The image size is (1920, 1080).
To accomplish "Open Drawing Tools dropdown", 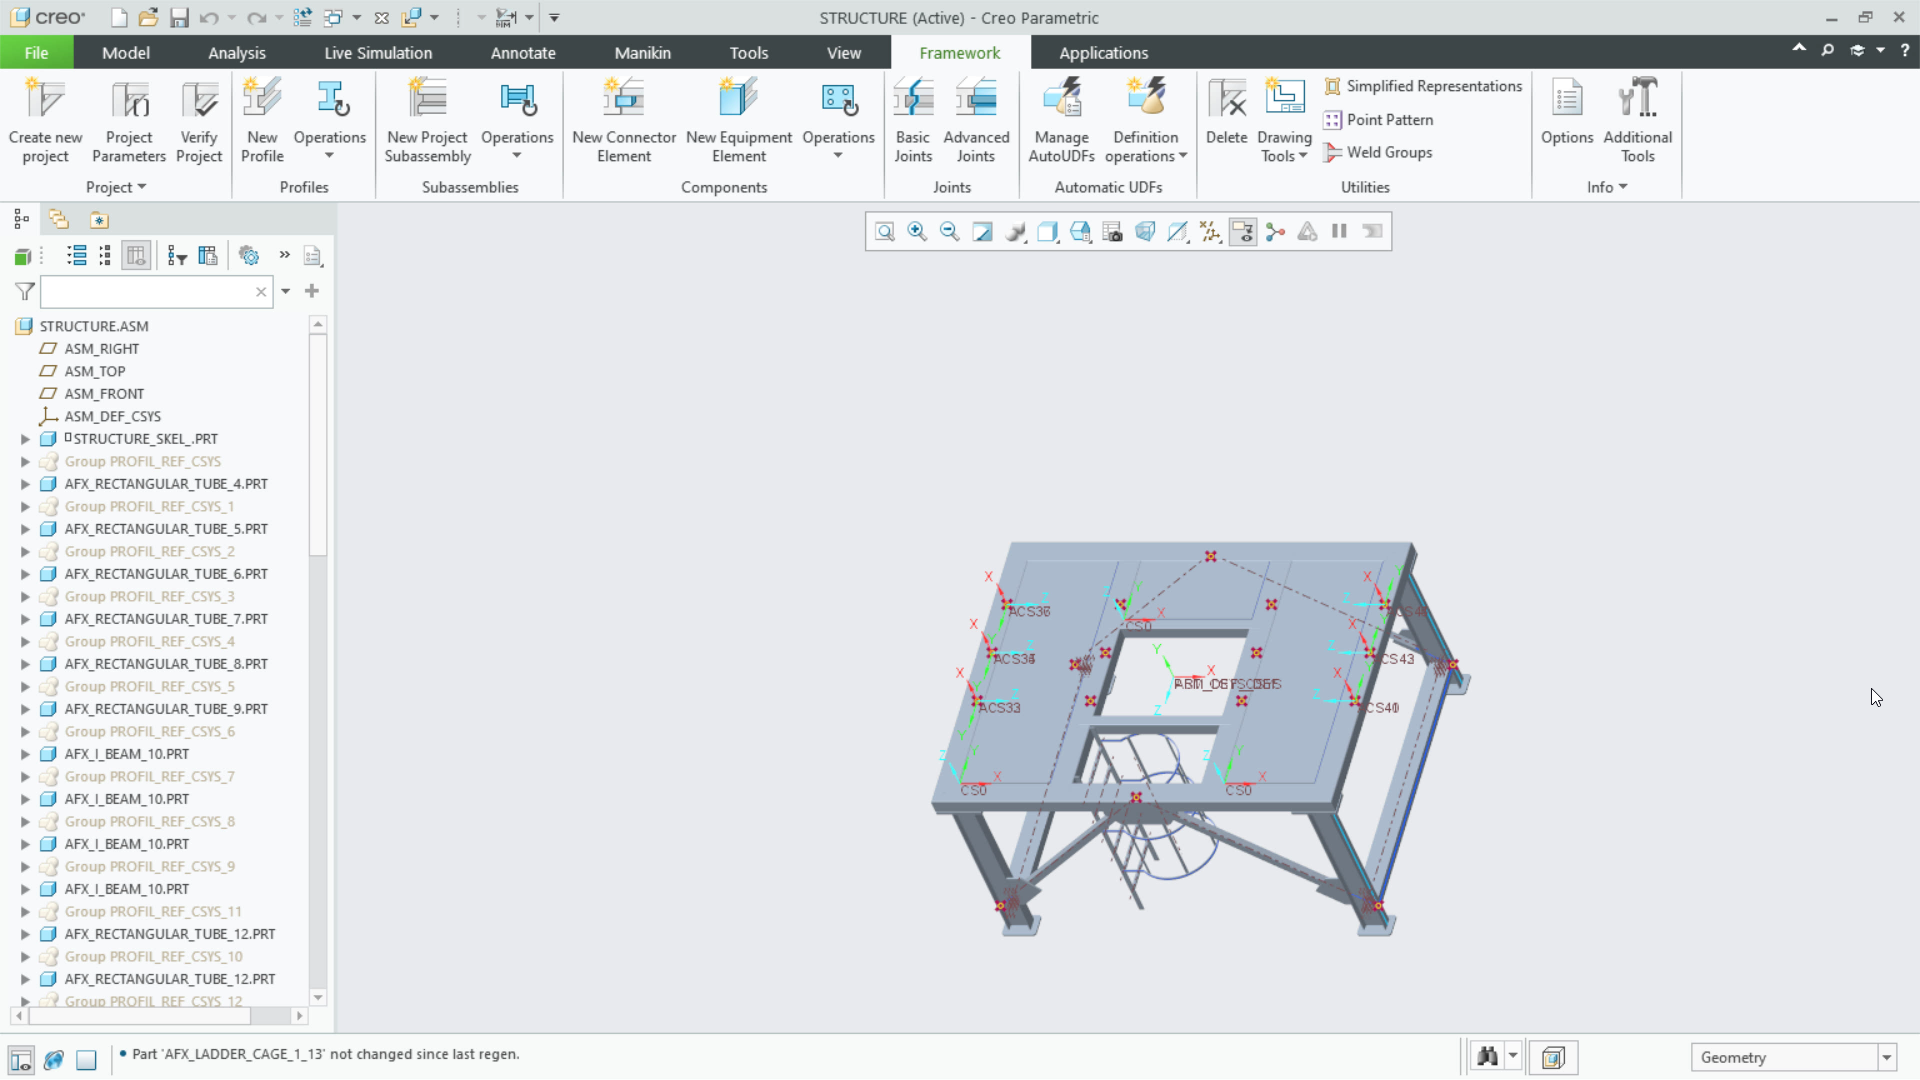I will [x=1284, y=147].
